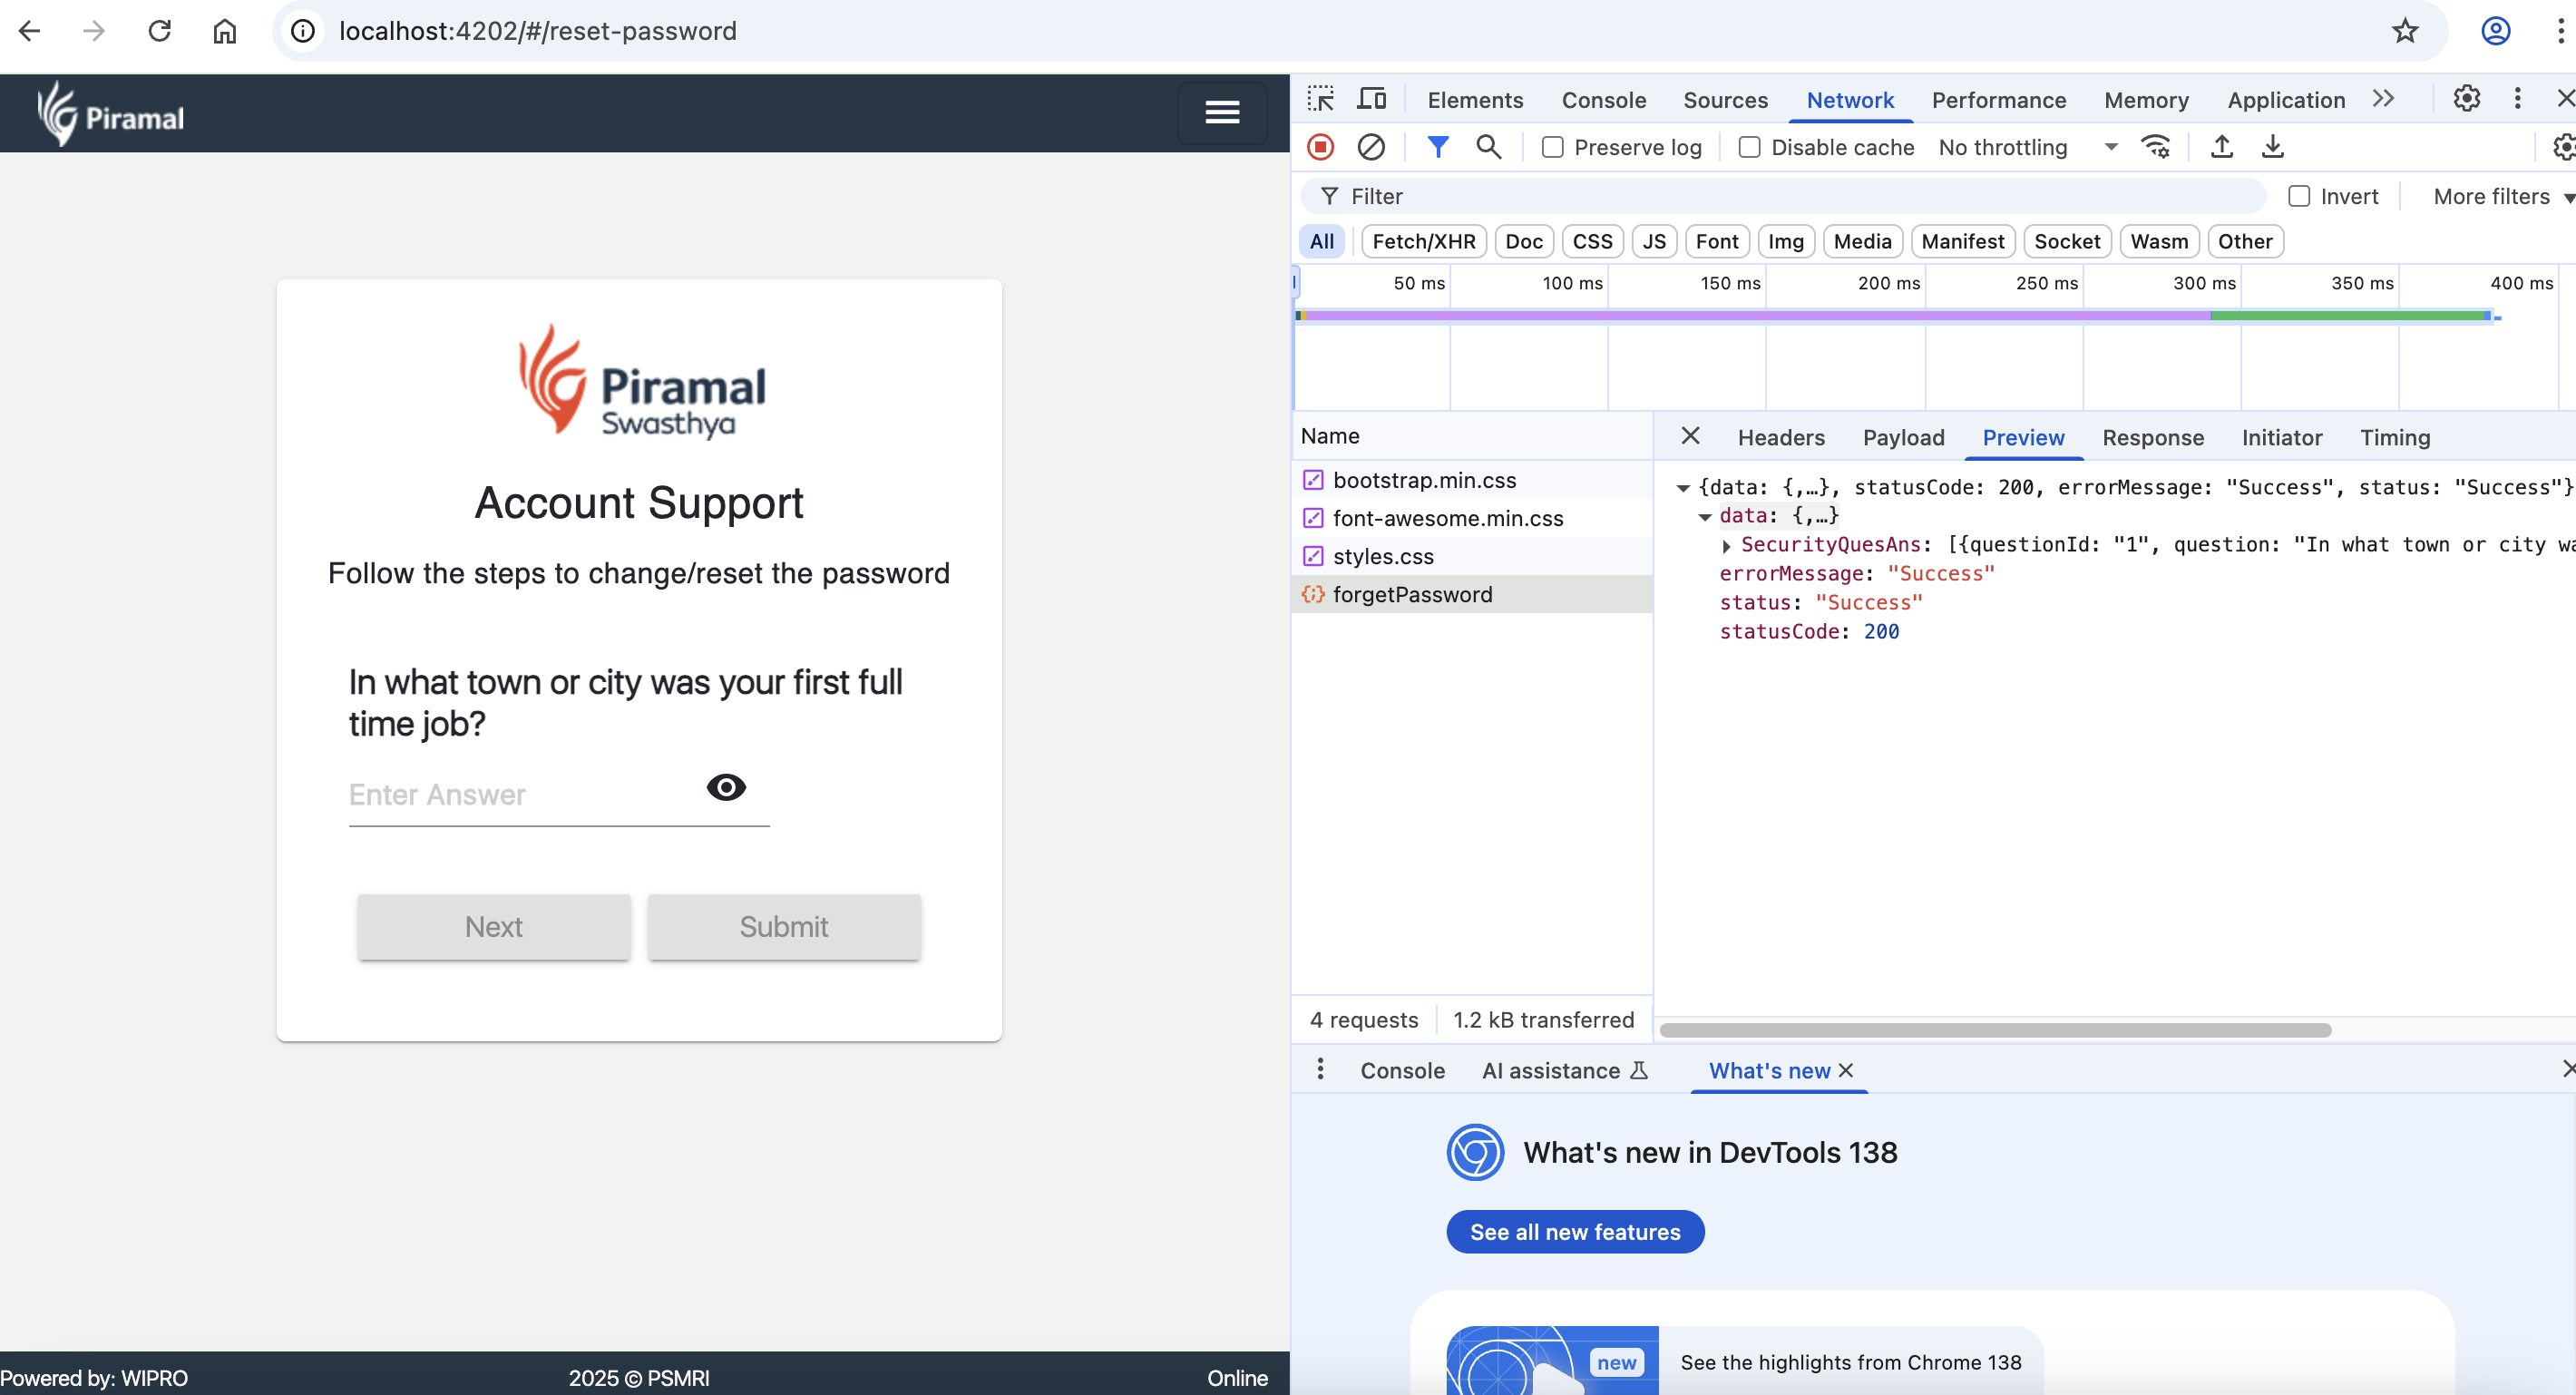Show more DevTools tabs chevron
The image size is (2576, 1395).
tap(2383, 99)
